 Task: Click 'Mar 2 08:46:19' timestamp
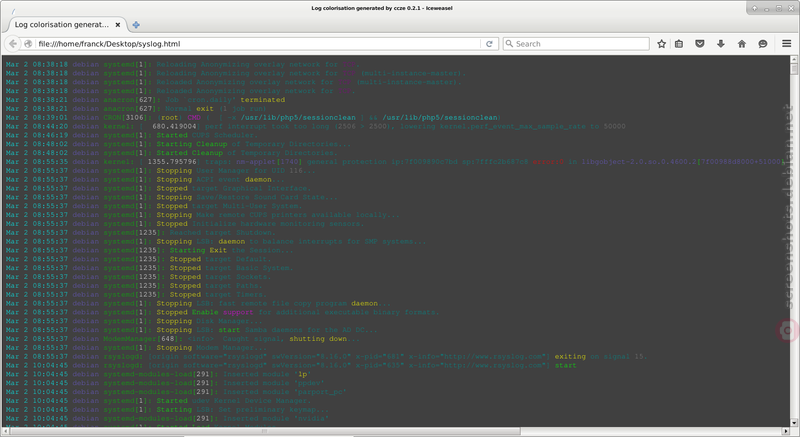tap(37, 135)
